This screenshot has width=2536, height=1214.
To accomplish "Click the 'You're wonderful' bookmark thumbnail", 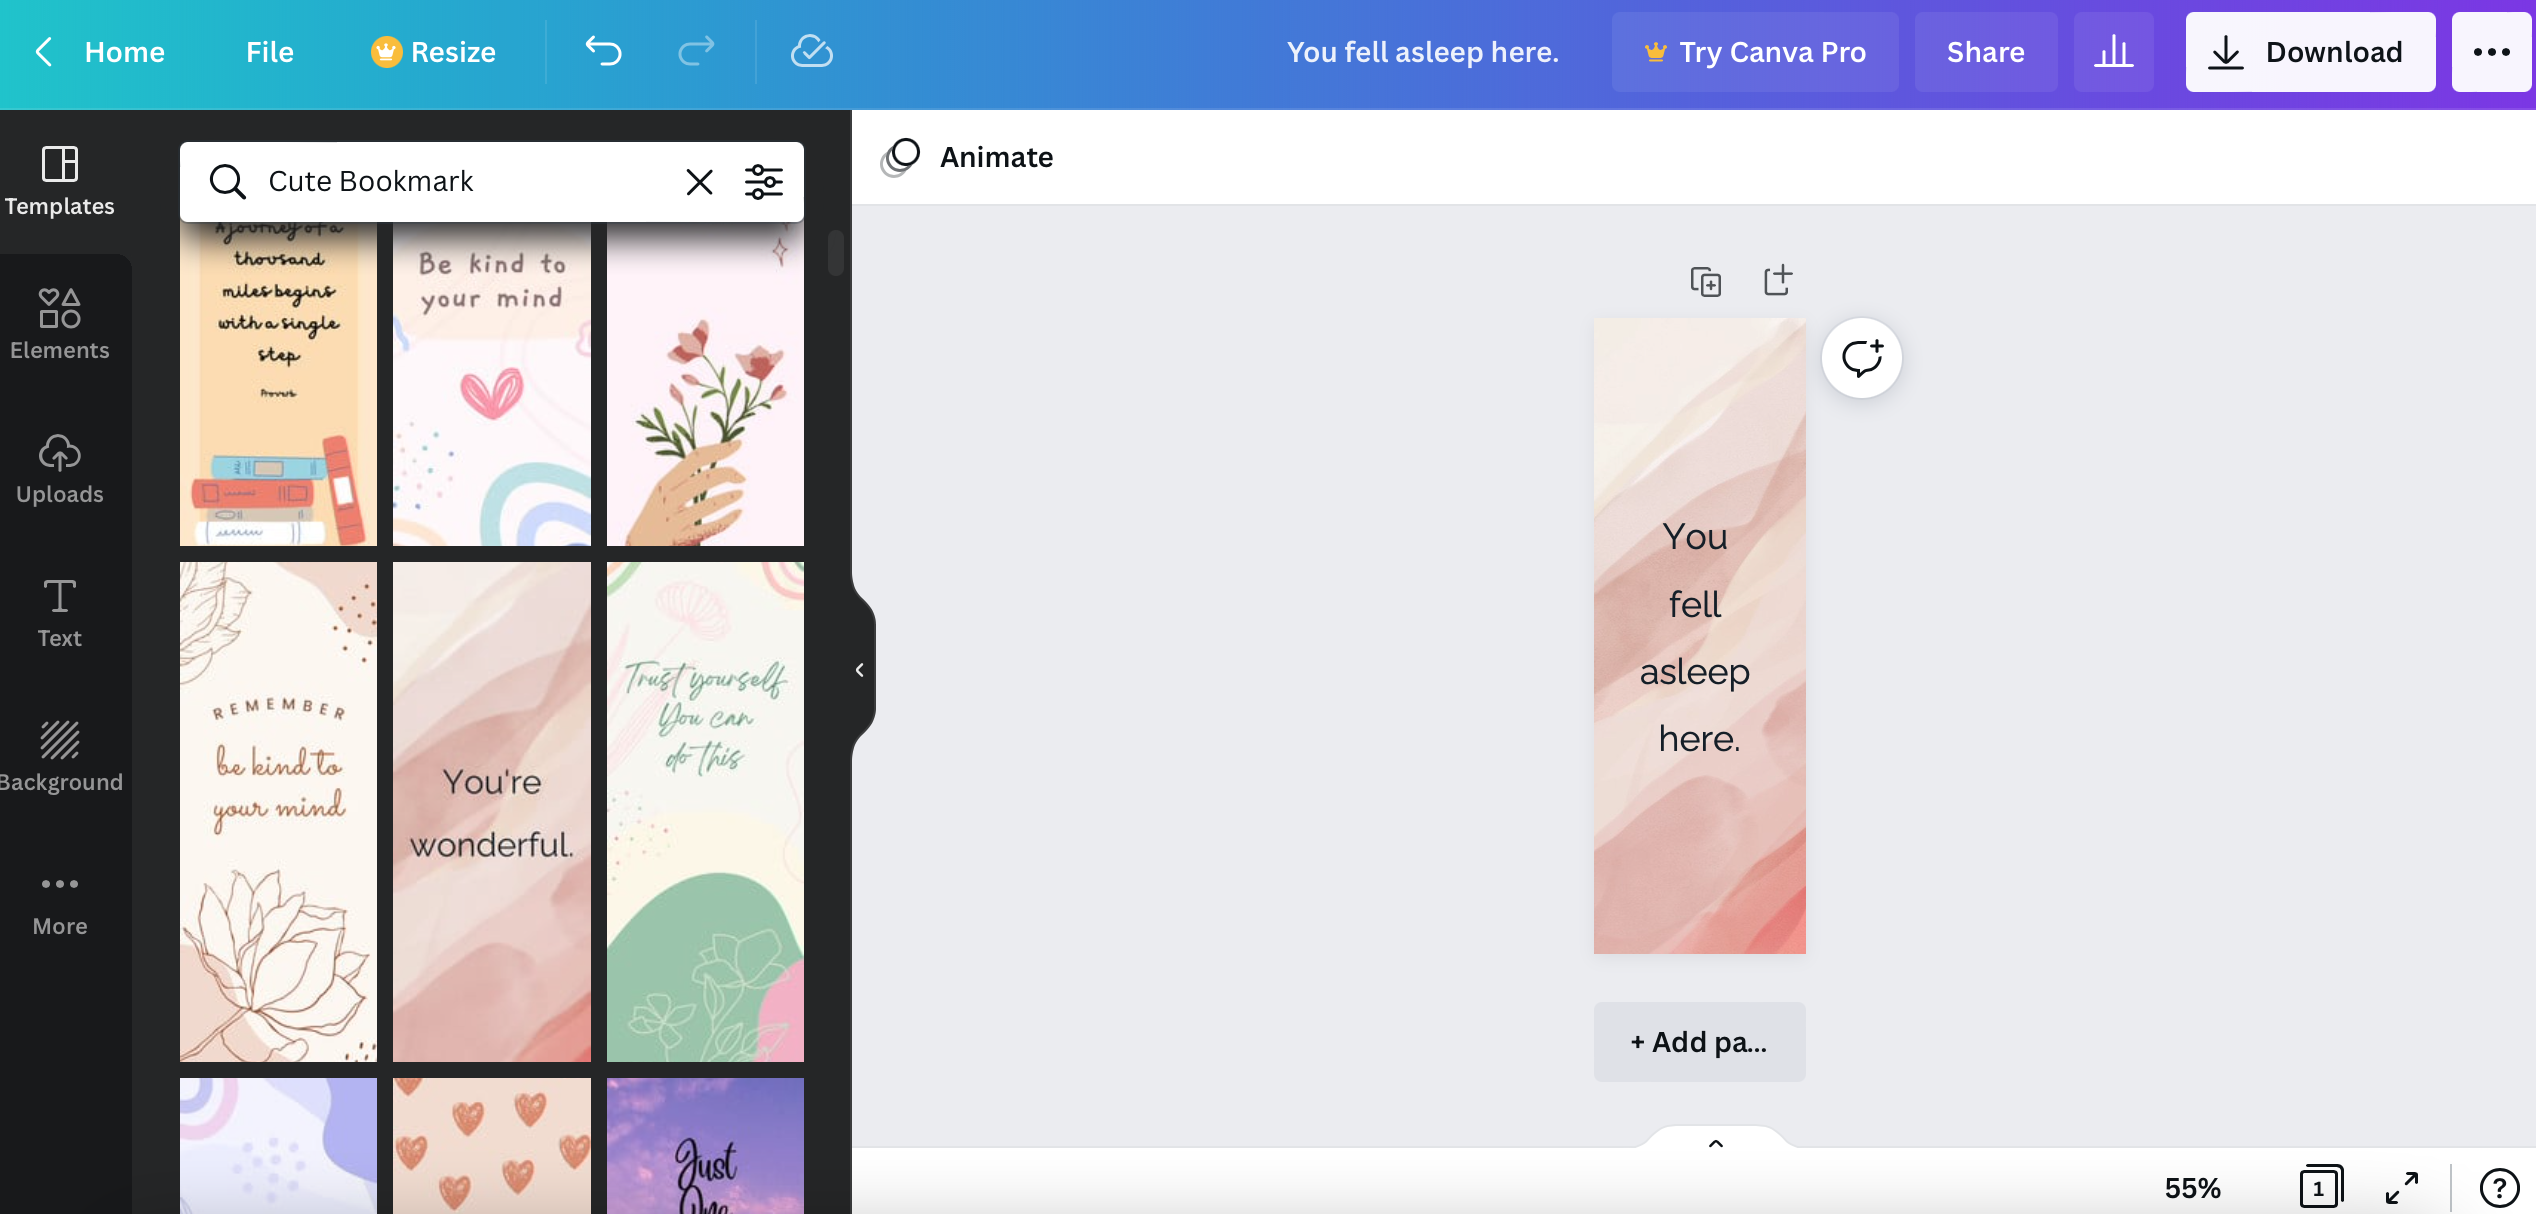I will [492, 813].
